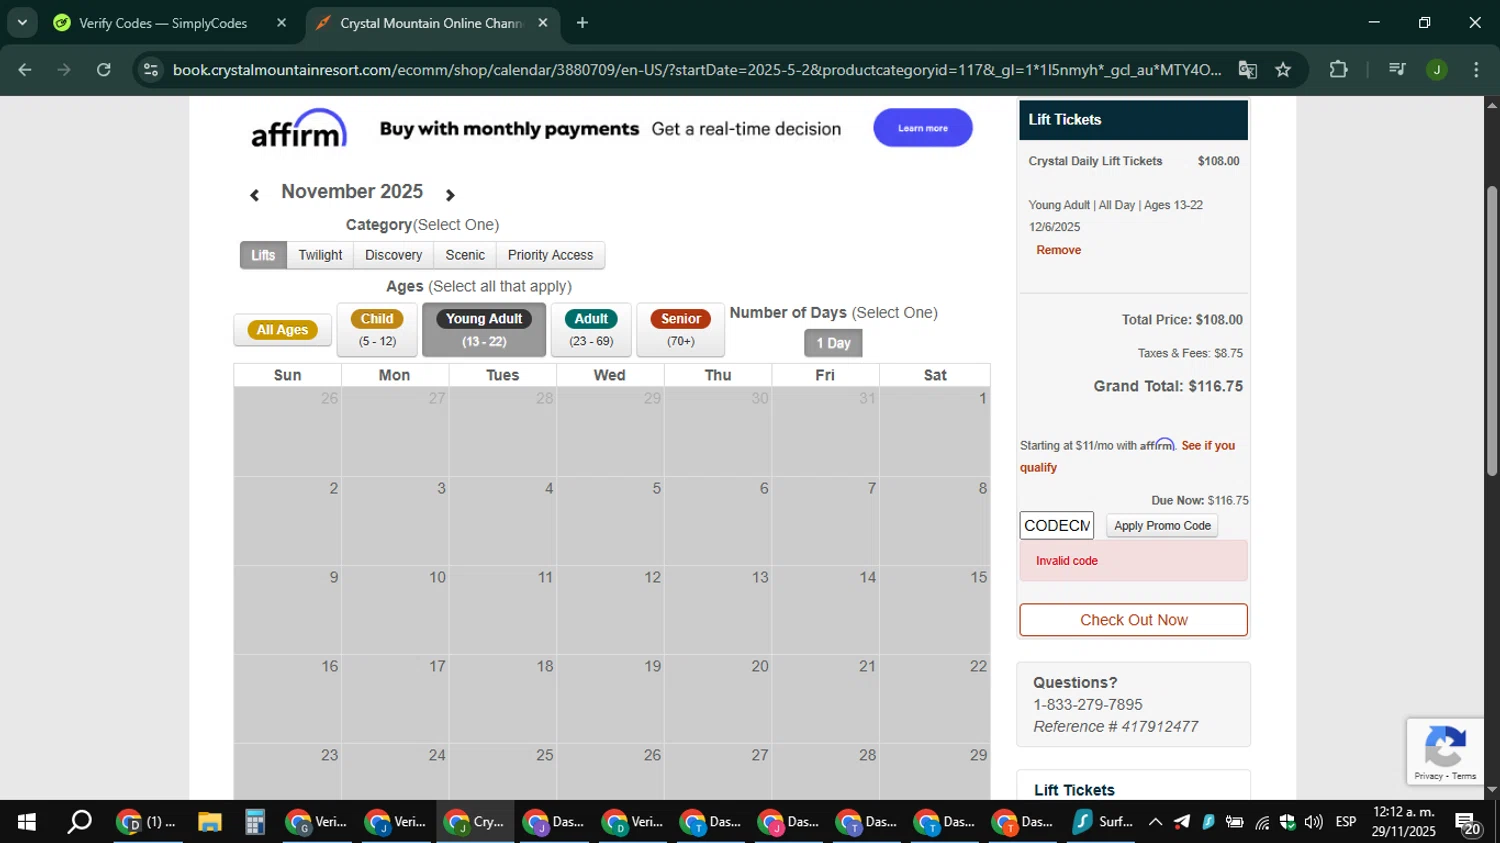Open Chrome profile avatar J
This screenshot has width=1500, height=843.
tap(1437, 70)
